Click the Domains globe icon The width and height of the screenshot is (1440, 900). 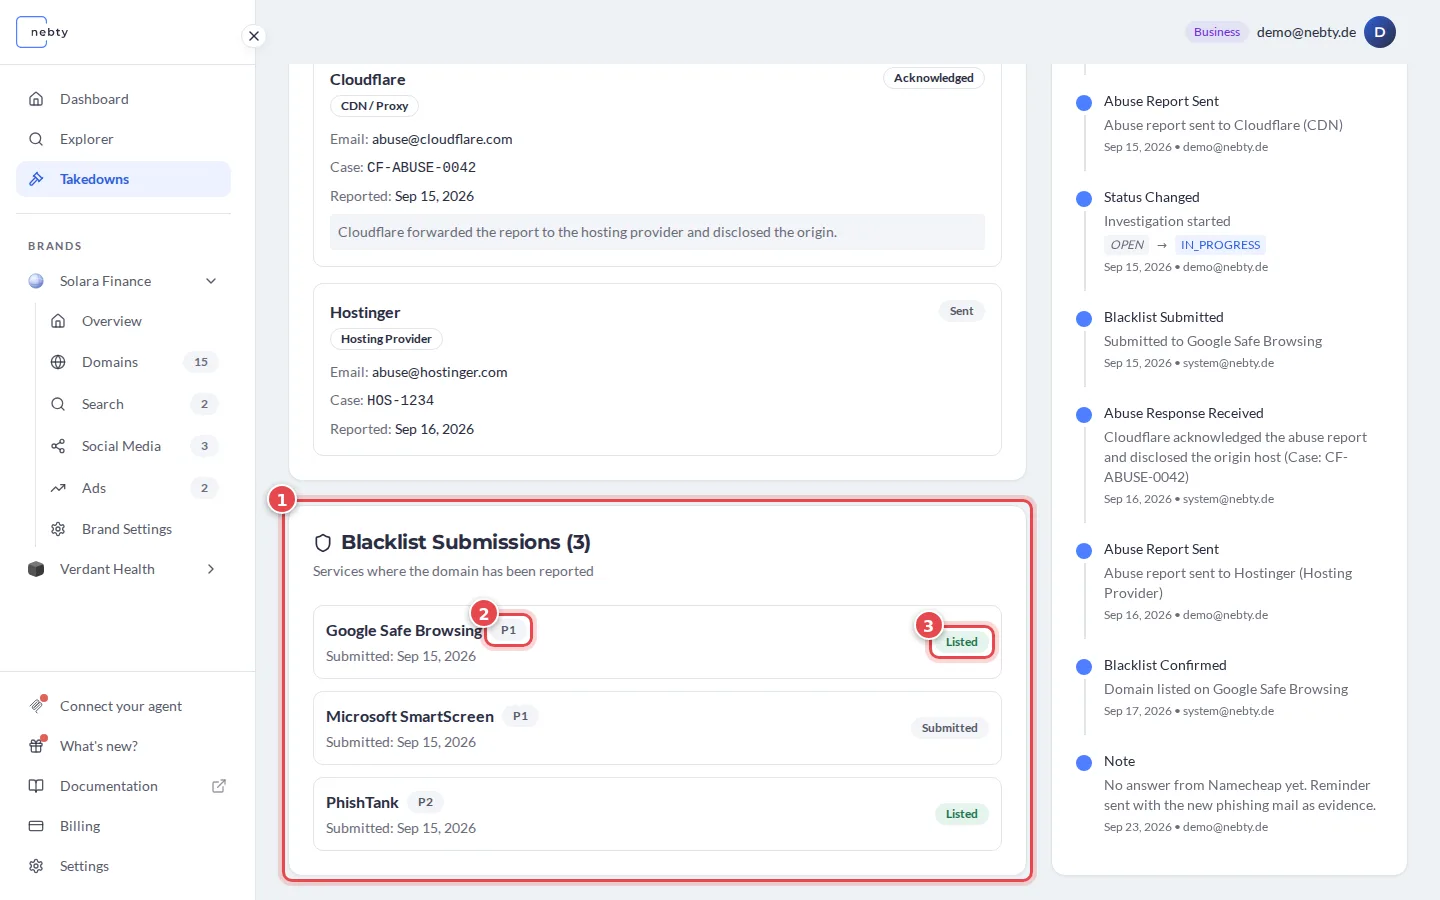[58, 362]
